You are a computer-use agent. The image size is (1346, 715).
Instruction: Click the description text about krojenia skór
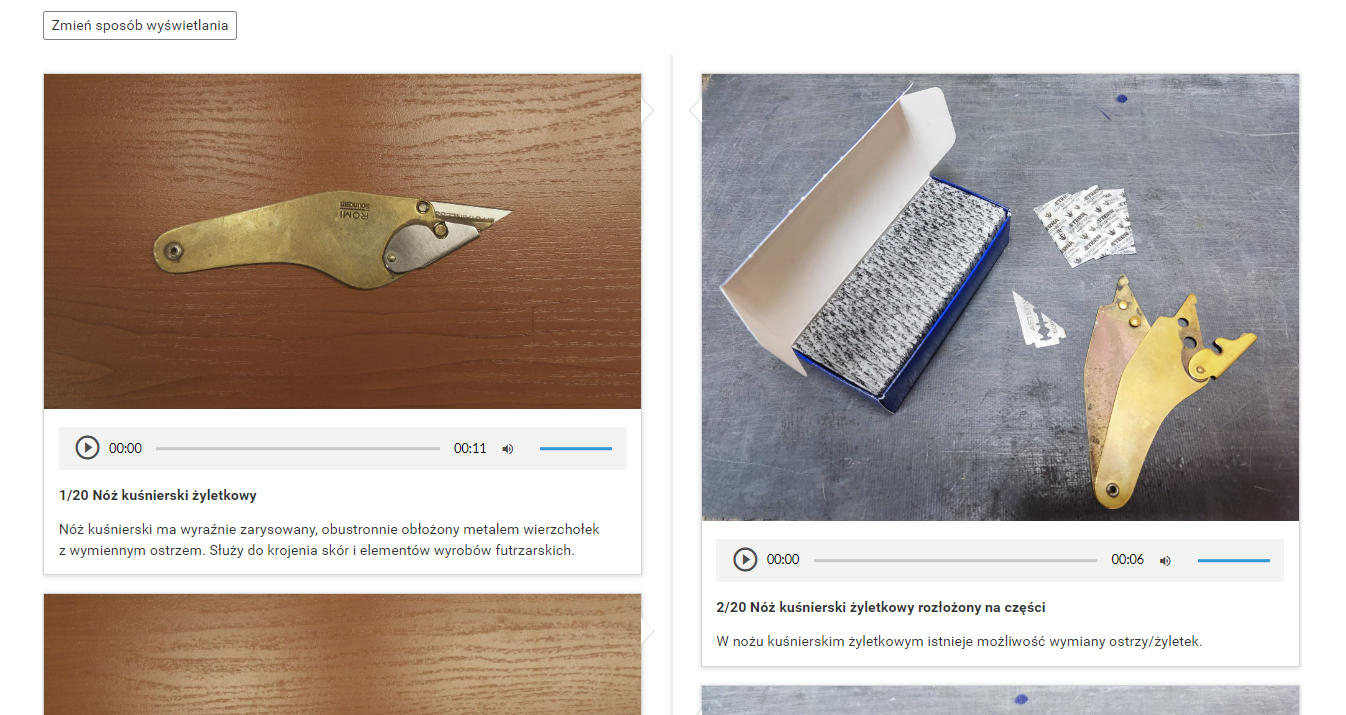pyautogui.click(x=330, y=540)
